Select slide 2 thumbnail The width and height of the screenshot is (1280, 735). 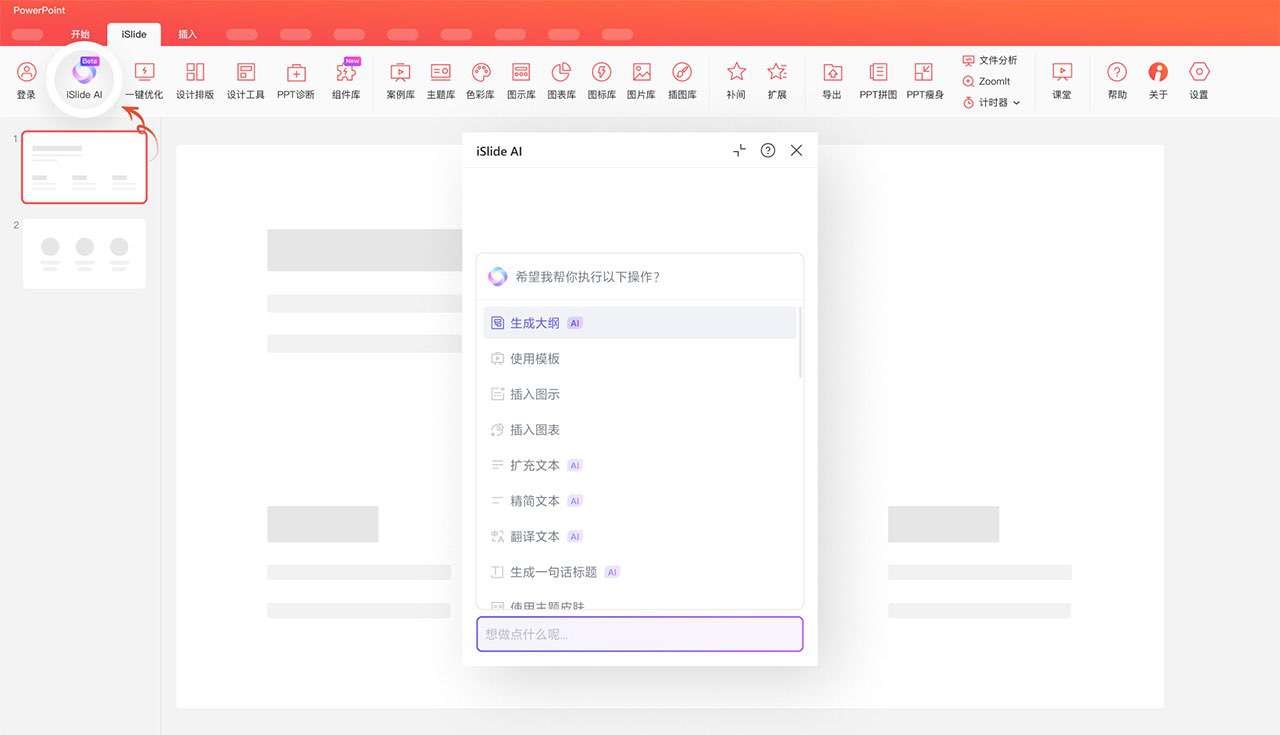84,253
